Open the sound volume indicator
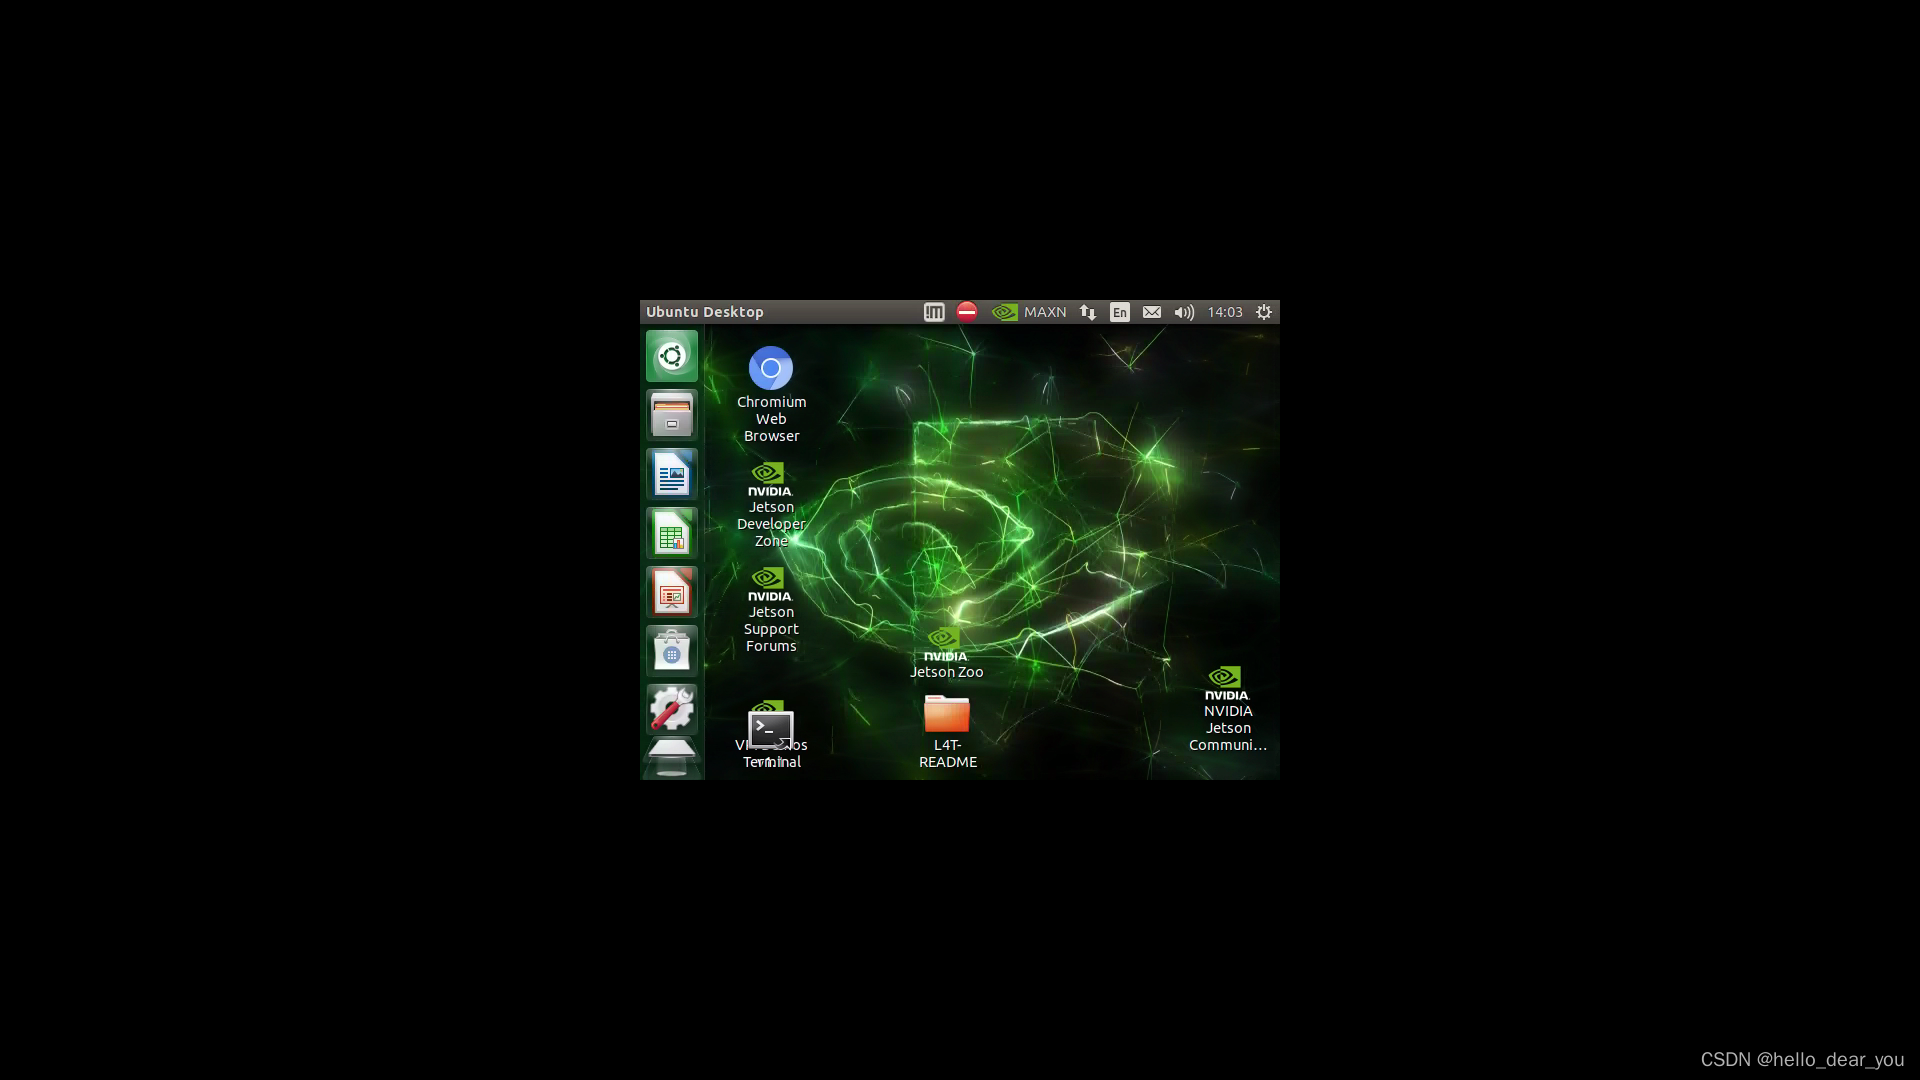Screen dimensions: 1920x1080 (1183, 312)
